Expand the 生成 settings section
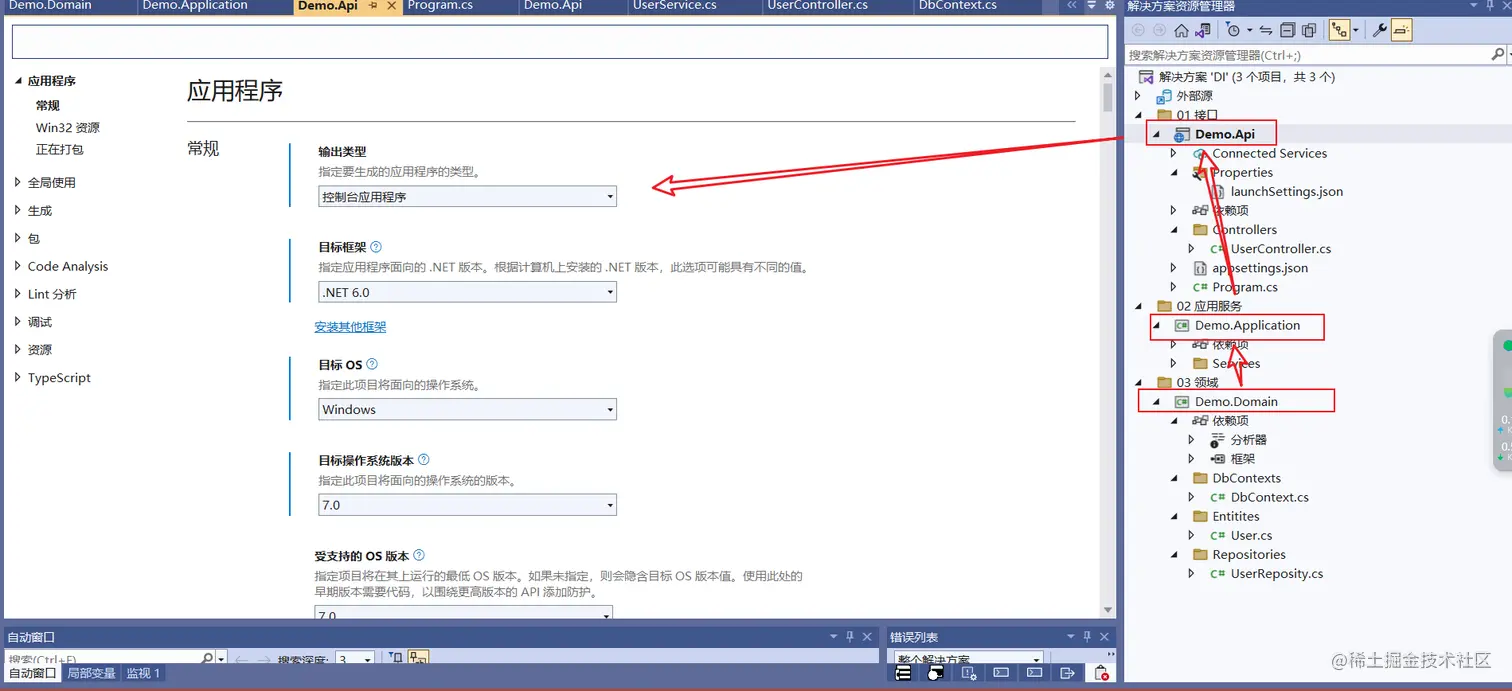 pos(18,211)
